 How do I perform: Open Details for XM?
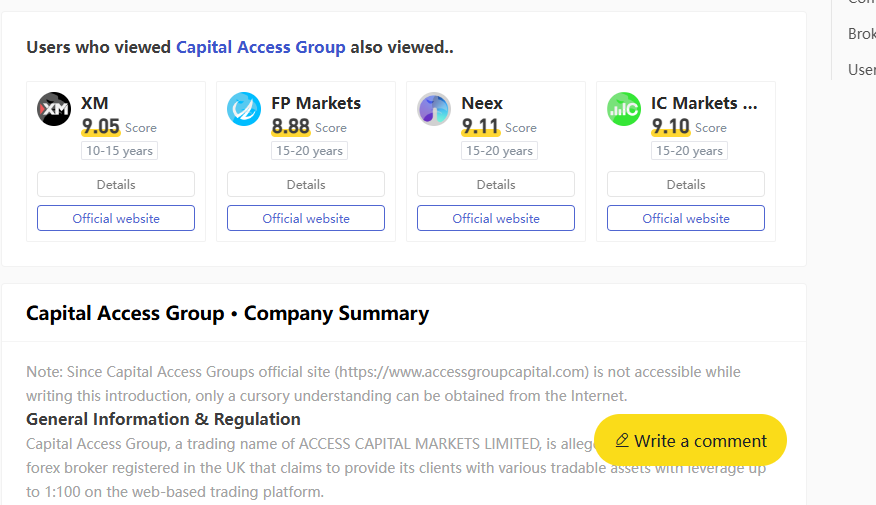(x=116, y=184)
